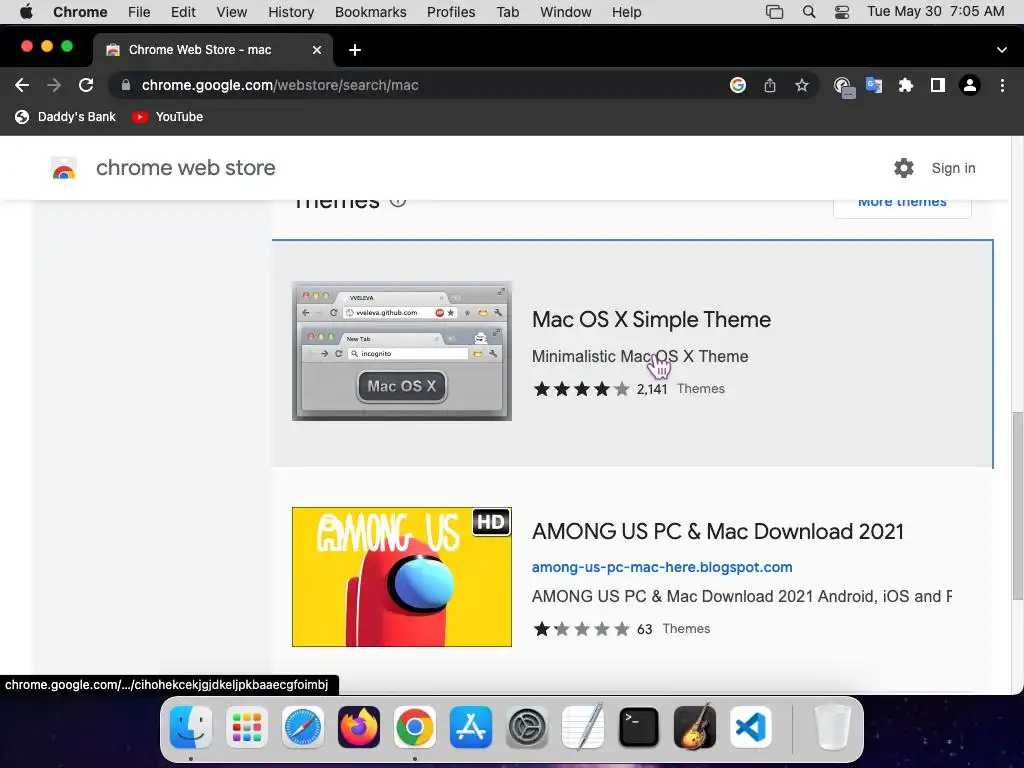Open the View menu
The image size is (1024, 768).
232,12
